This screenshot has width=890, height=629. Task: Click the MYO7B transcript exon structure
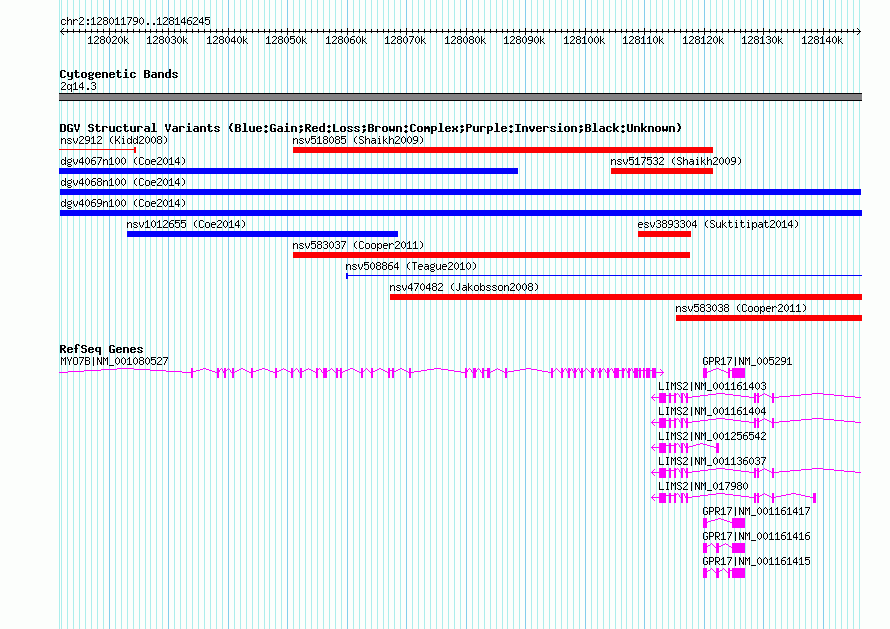(362, 372)
